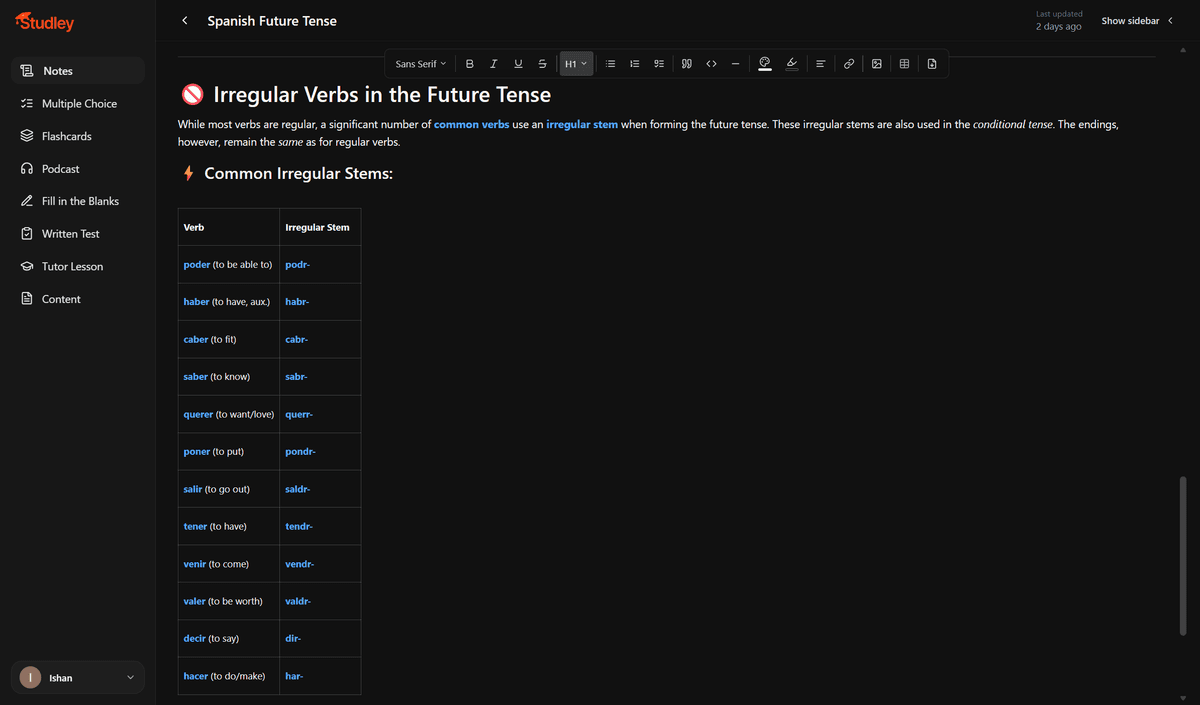1200x705 pixels.
Task: Click the 'poder' verb cell
Action: point(228,265)
